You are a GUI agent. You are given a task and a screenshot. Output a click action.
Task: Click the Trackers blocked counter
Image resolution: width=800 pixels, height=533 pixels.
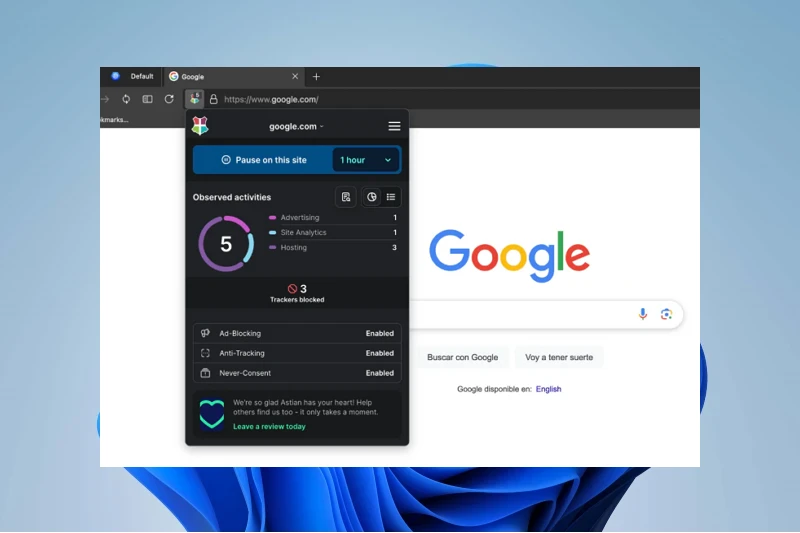pyautogui.click(x=297, y=293)
